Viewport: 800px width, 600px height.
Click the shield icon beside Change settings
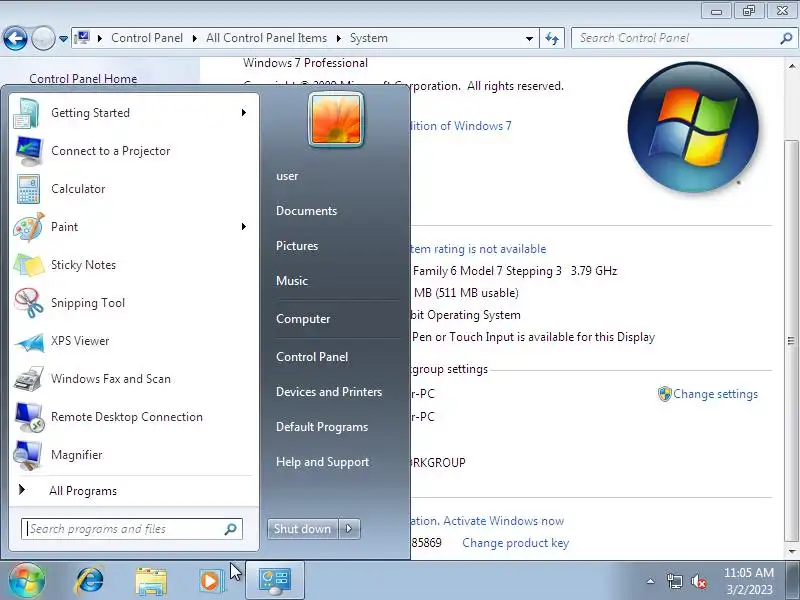click(x=664, y=394)
